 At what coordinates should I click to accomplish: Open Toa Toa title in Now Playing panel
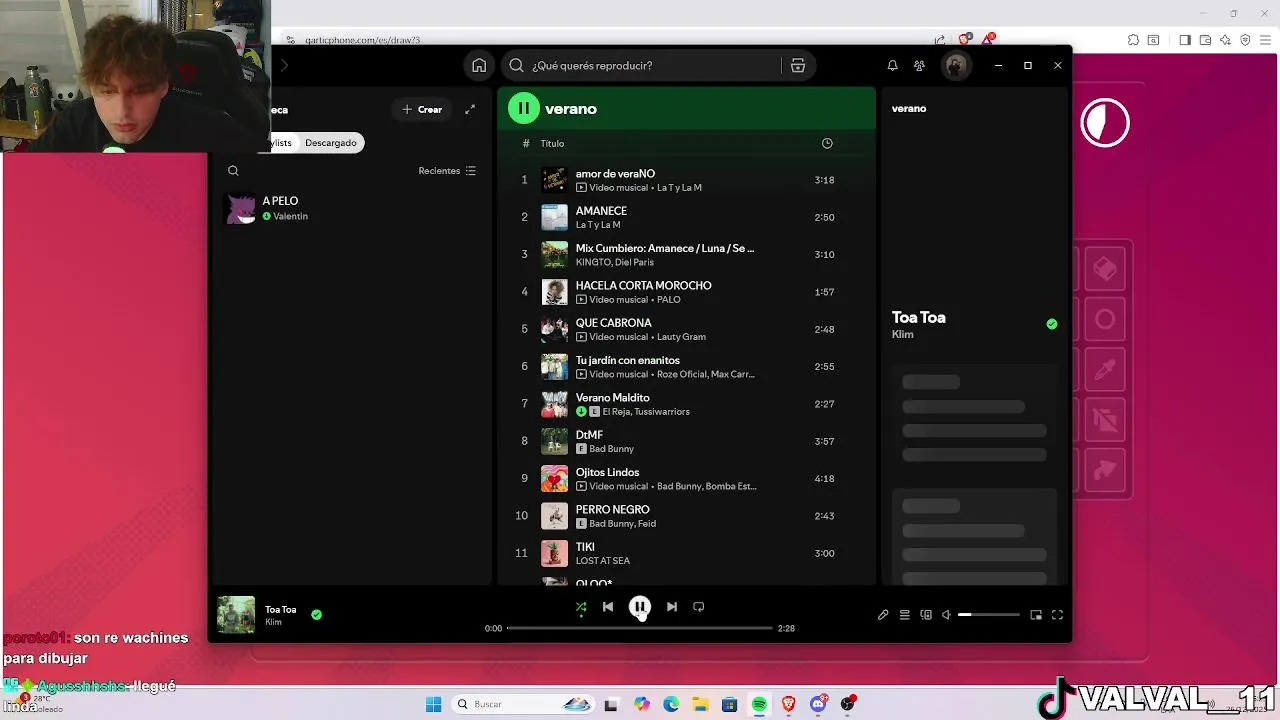(919, 317)
